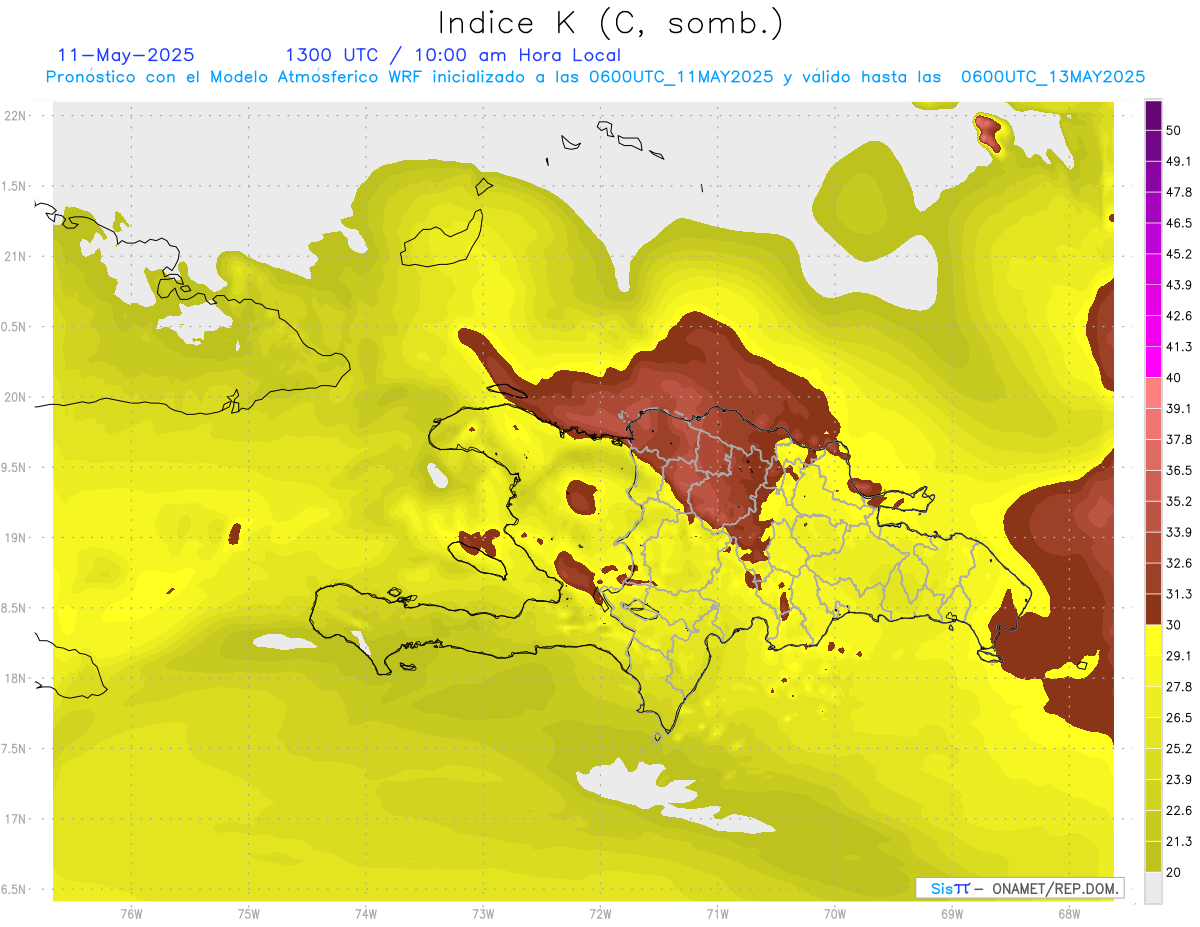Click the '68W' longitude label

point(1069,914)
